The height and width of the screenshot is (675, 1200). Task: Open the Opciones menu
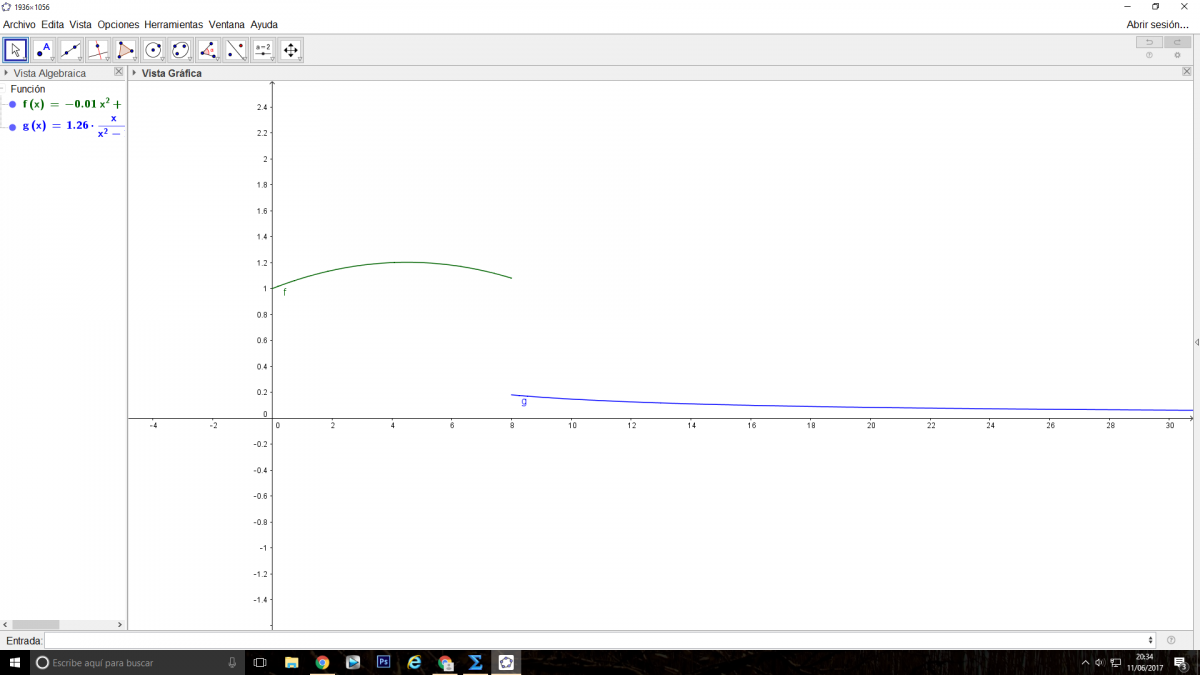[x=118, y=24]
